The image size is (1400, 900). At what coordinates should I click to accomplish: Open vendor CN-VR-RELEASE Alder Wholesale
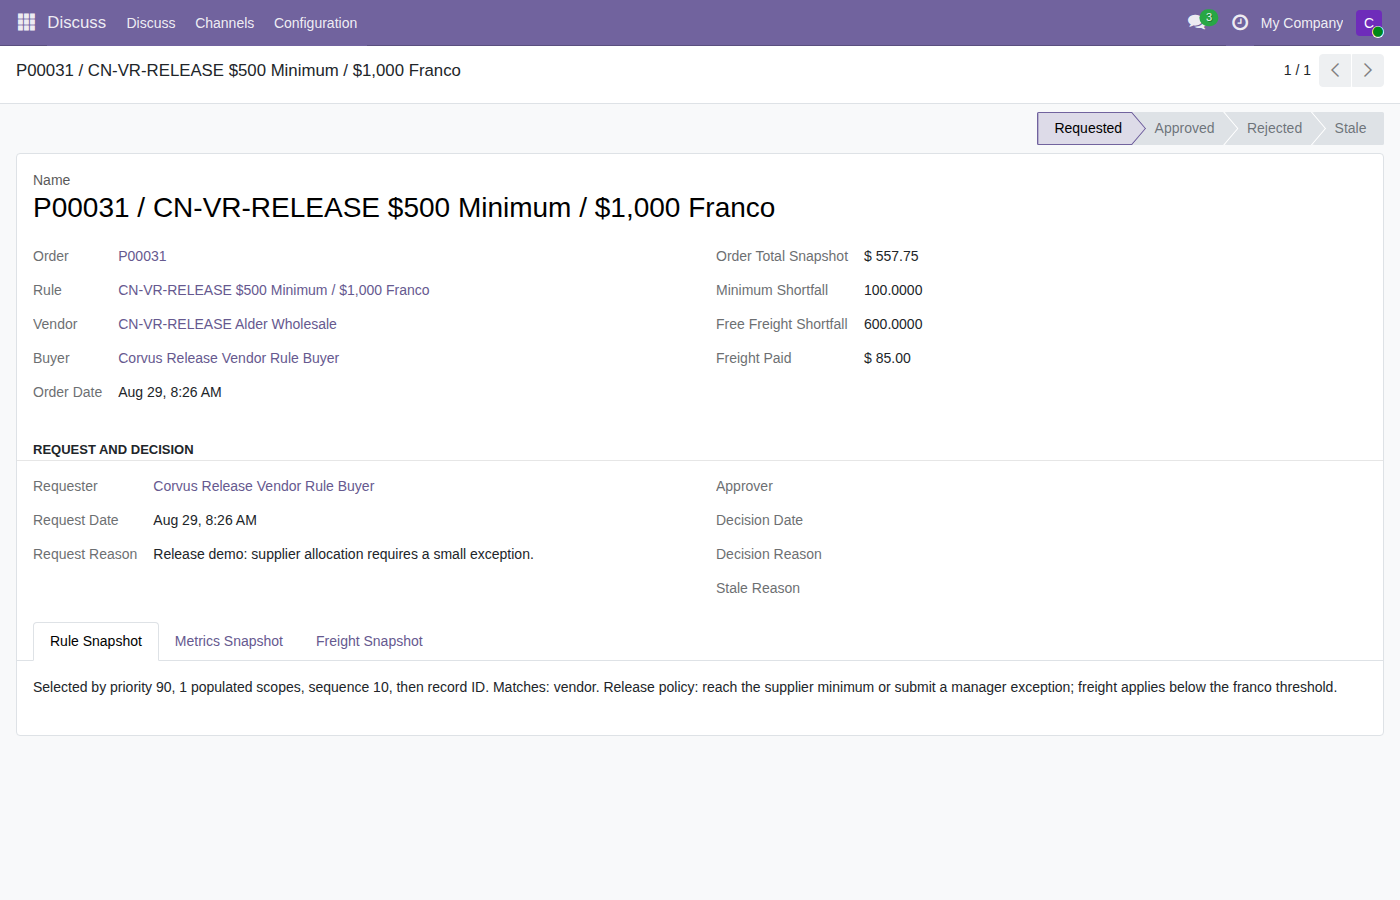(x=227, y=324)
